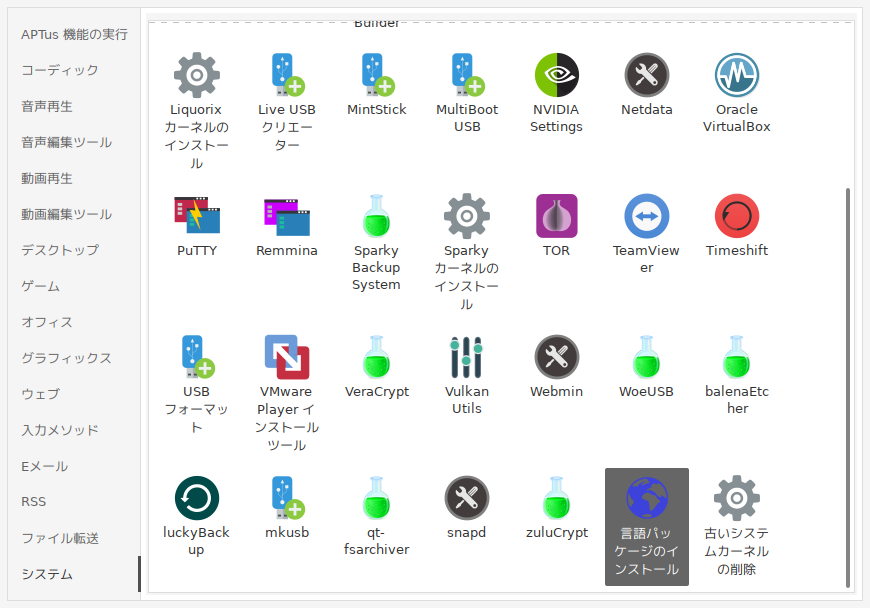Open the luckyBackup icon
This screenshot has height=608, width=870.
(196, 498)
